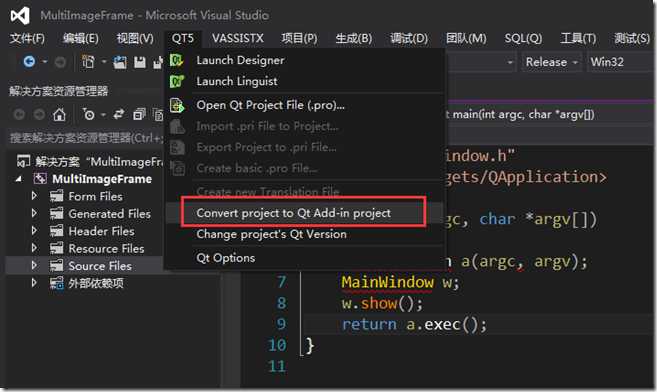Screen dimensions: 657x392
Task: Expand the Generated Files node
Action: pyautogui.click(x=34, y=213)
